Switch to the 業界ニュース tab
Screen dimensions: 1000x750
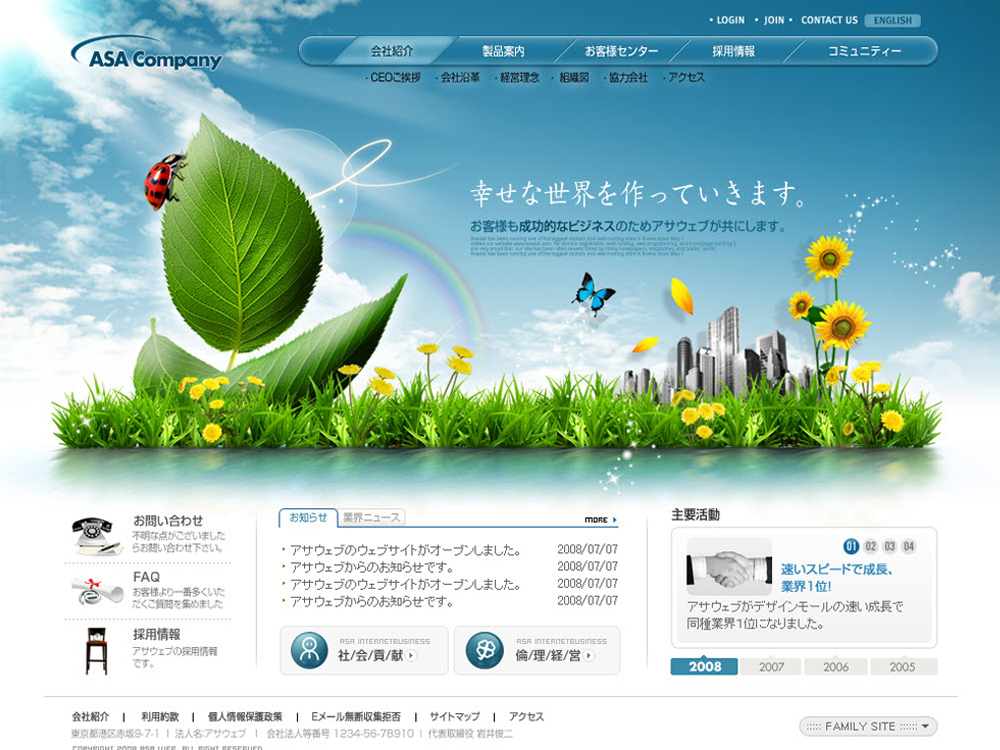pos(371,518)
